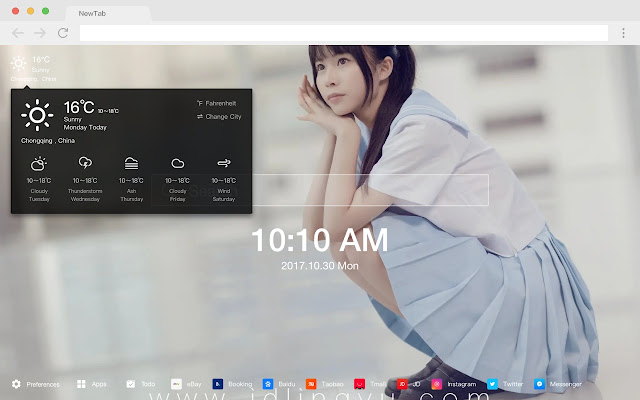Click the Chongqing, China location text
The image size is (640, 400).
(x=48, y=140)
